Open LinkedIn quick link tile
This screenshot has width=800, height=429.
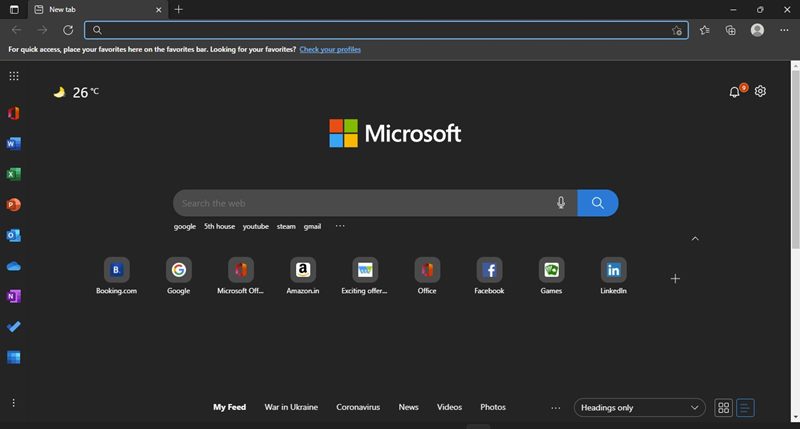(x=613, y=276)
